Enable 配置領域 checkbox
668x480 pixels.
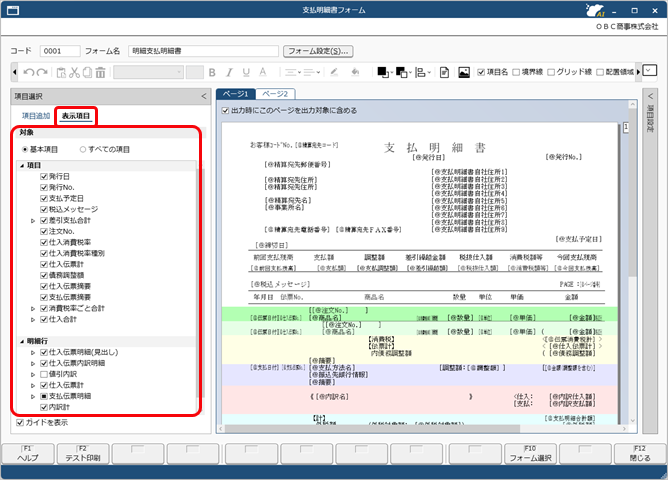click(x=600, y=72)
